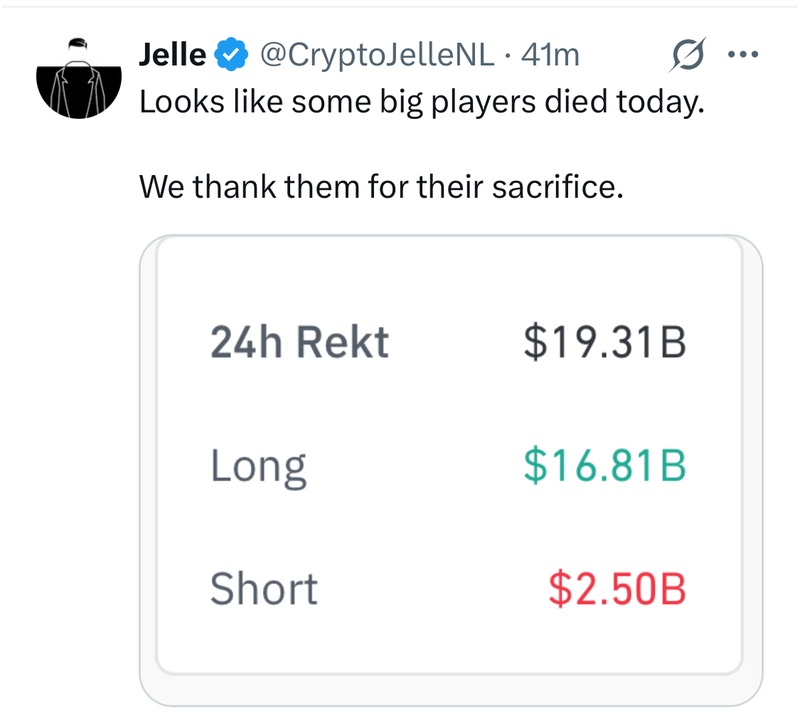Click the display name Jelle
This screenshot has height=720, width=800.
[172, 54]
